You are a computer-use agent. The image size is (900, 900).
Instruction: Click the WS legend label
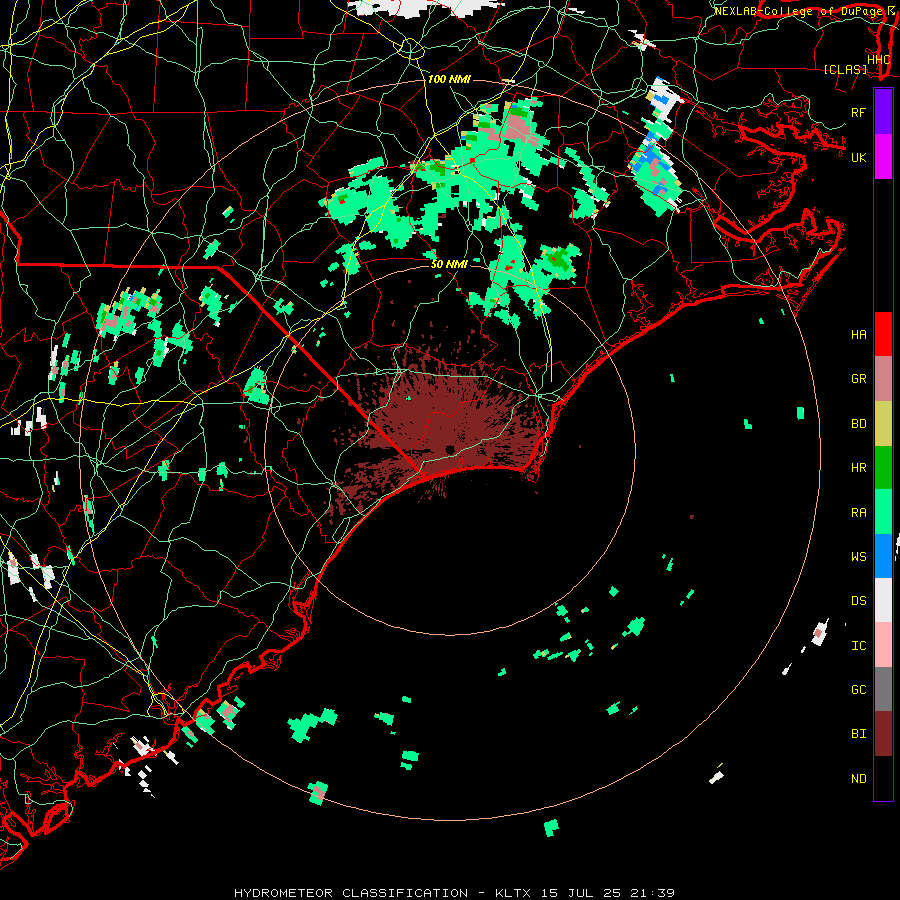coord(859,557)
